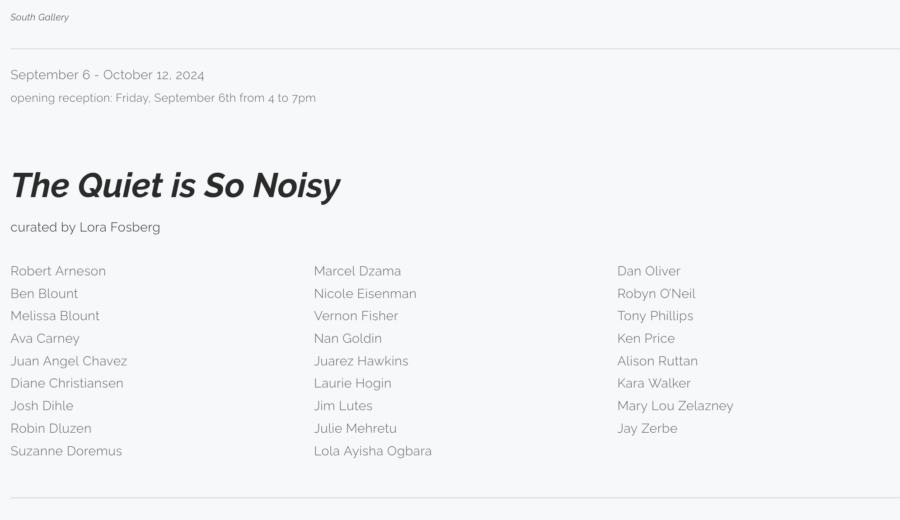
Task: Open Julie Mehretu artist link
Action: click(x=355, y=428)
